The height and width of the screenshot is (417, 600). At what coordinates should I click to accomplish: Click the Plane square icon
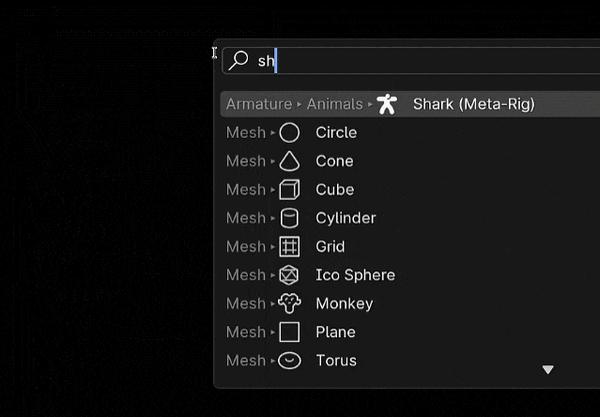point(289,332)
